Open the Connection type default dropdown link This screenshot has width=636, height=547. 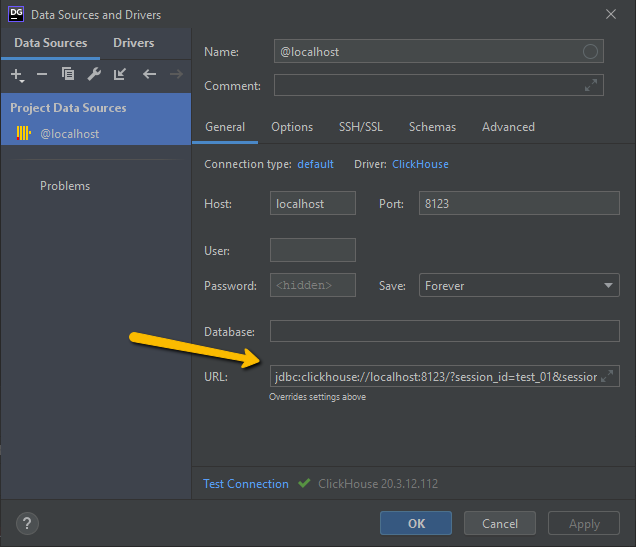tap(315, 164)
